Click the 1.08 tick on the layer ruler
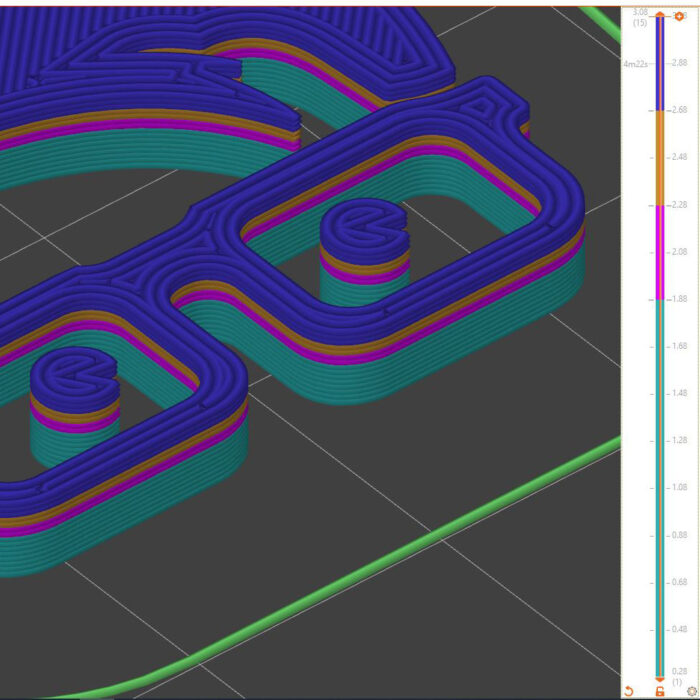 point(679,488)
